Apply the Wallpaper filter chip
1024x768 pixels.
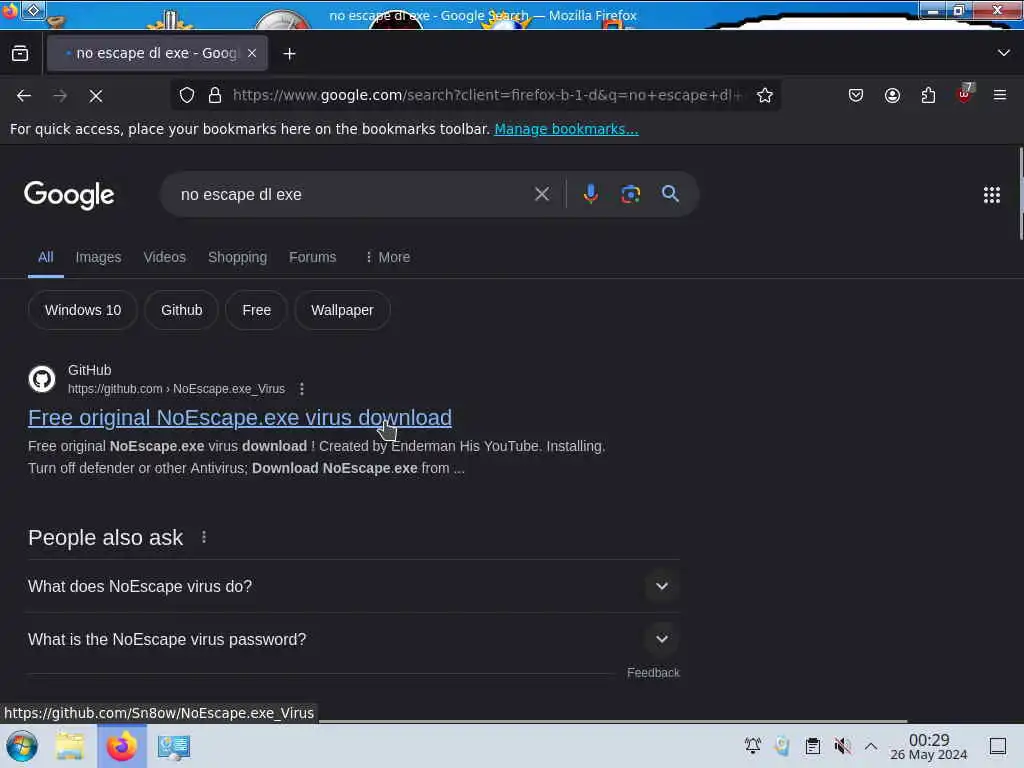click(342, 310)
